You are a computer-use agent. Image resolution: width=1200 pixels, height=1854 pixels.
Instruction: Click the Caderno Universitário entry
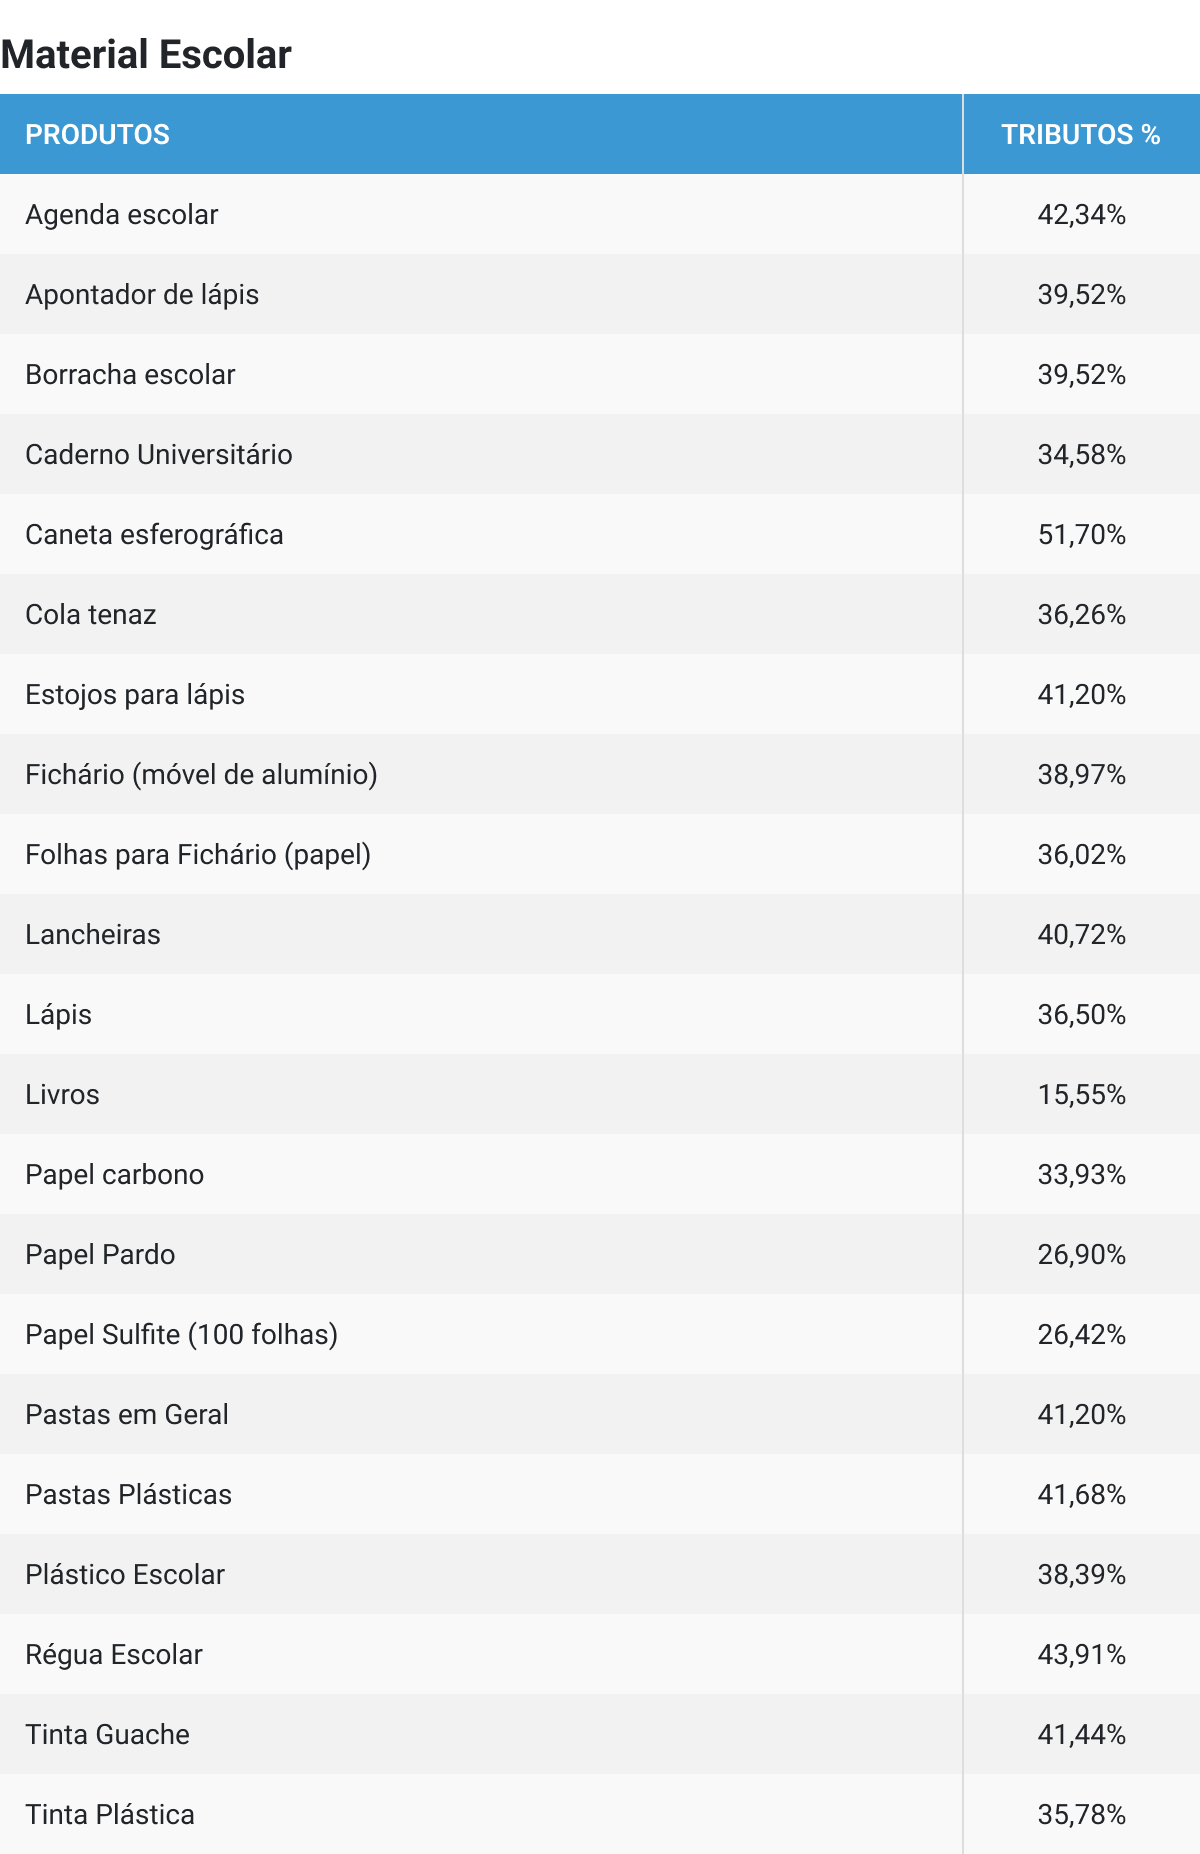159,454
